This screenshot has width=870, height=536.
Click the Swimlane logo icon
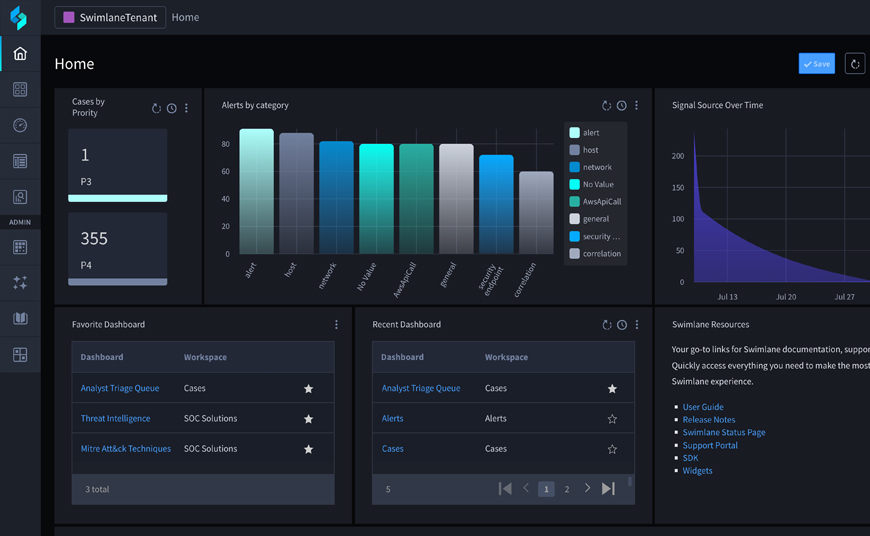click(x=18, y=17)
